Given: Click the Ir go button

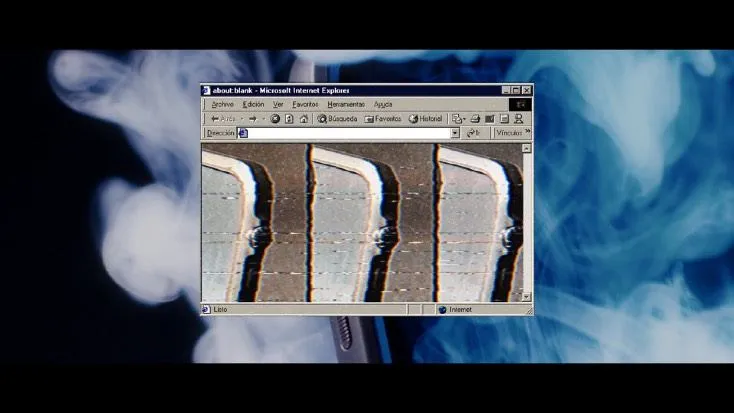Looking at the screenshot, I should (473, 133).
